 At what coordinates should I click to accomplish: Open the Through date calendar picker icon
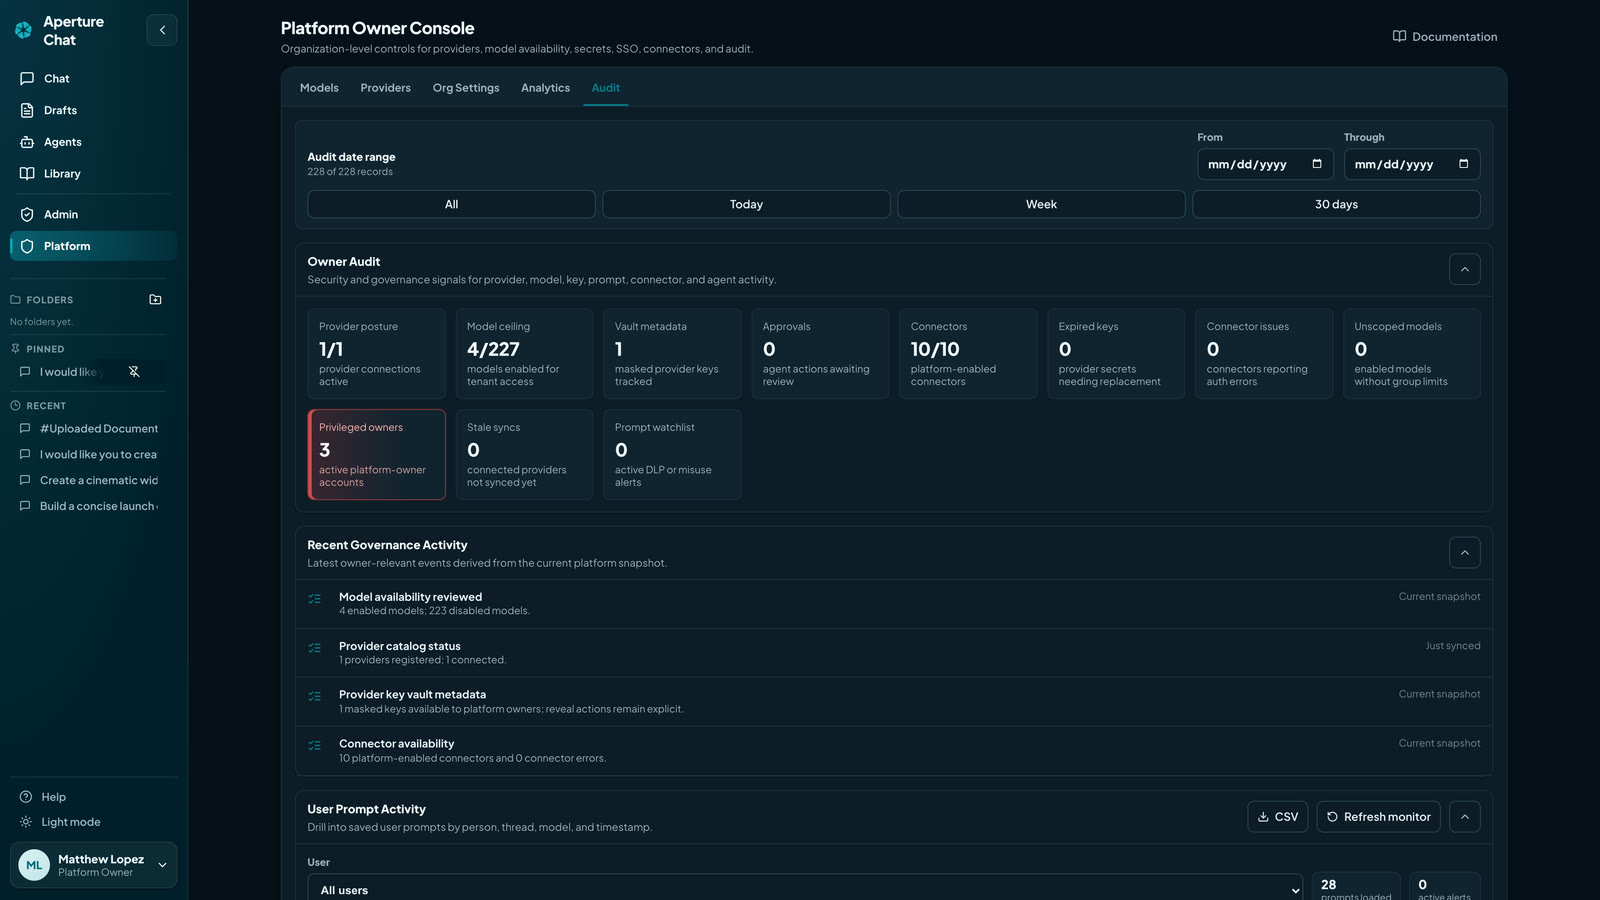point(1464,164)
